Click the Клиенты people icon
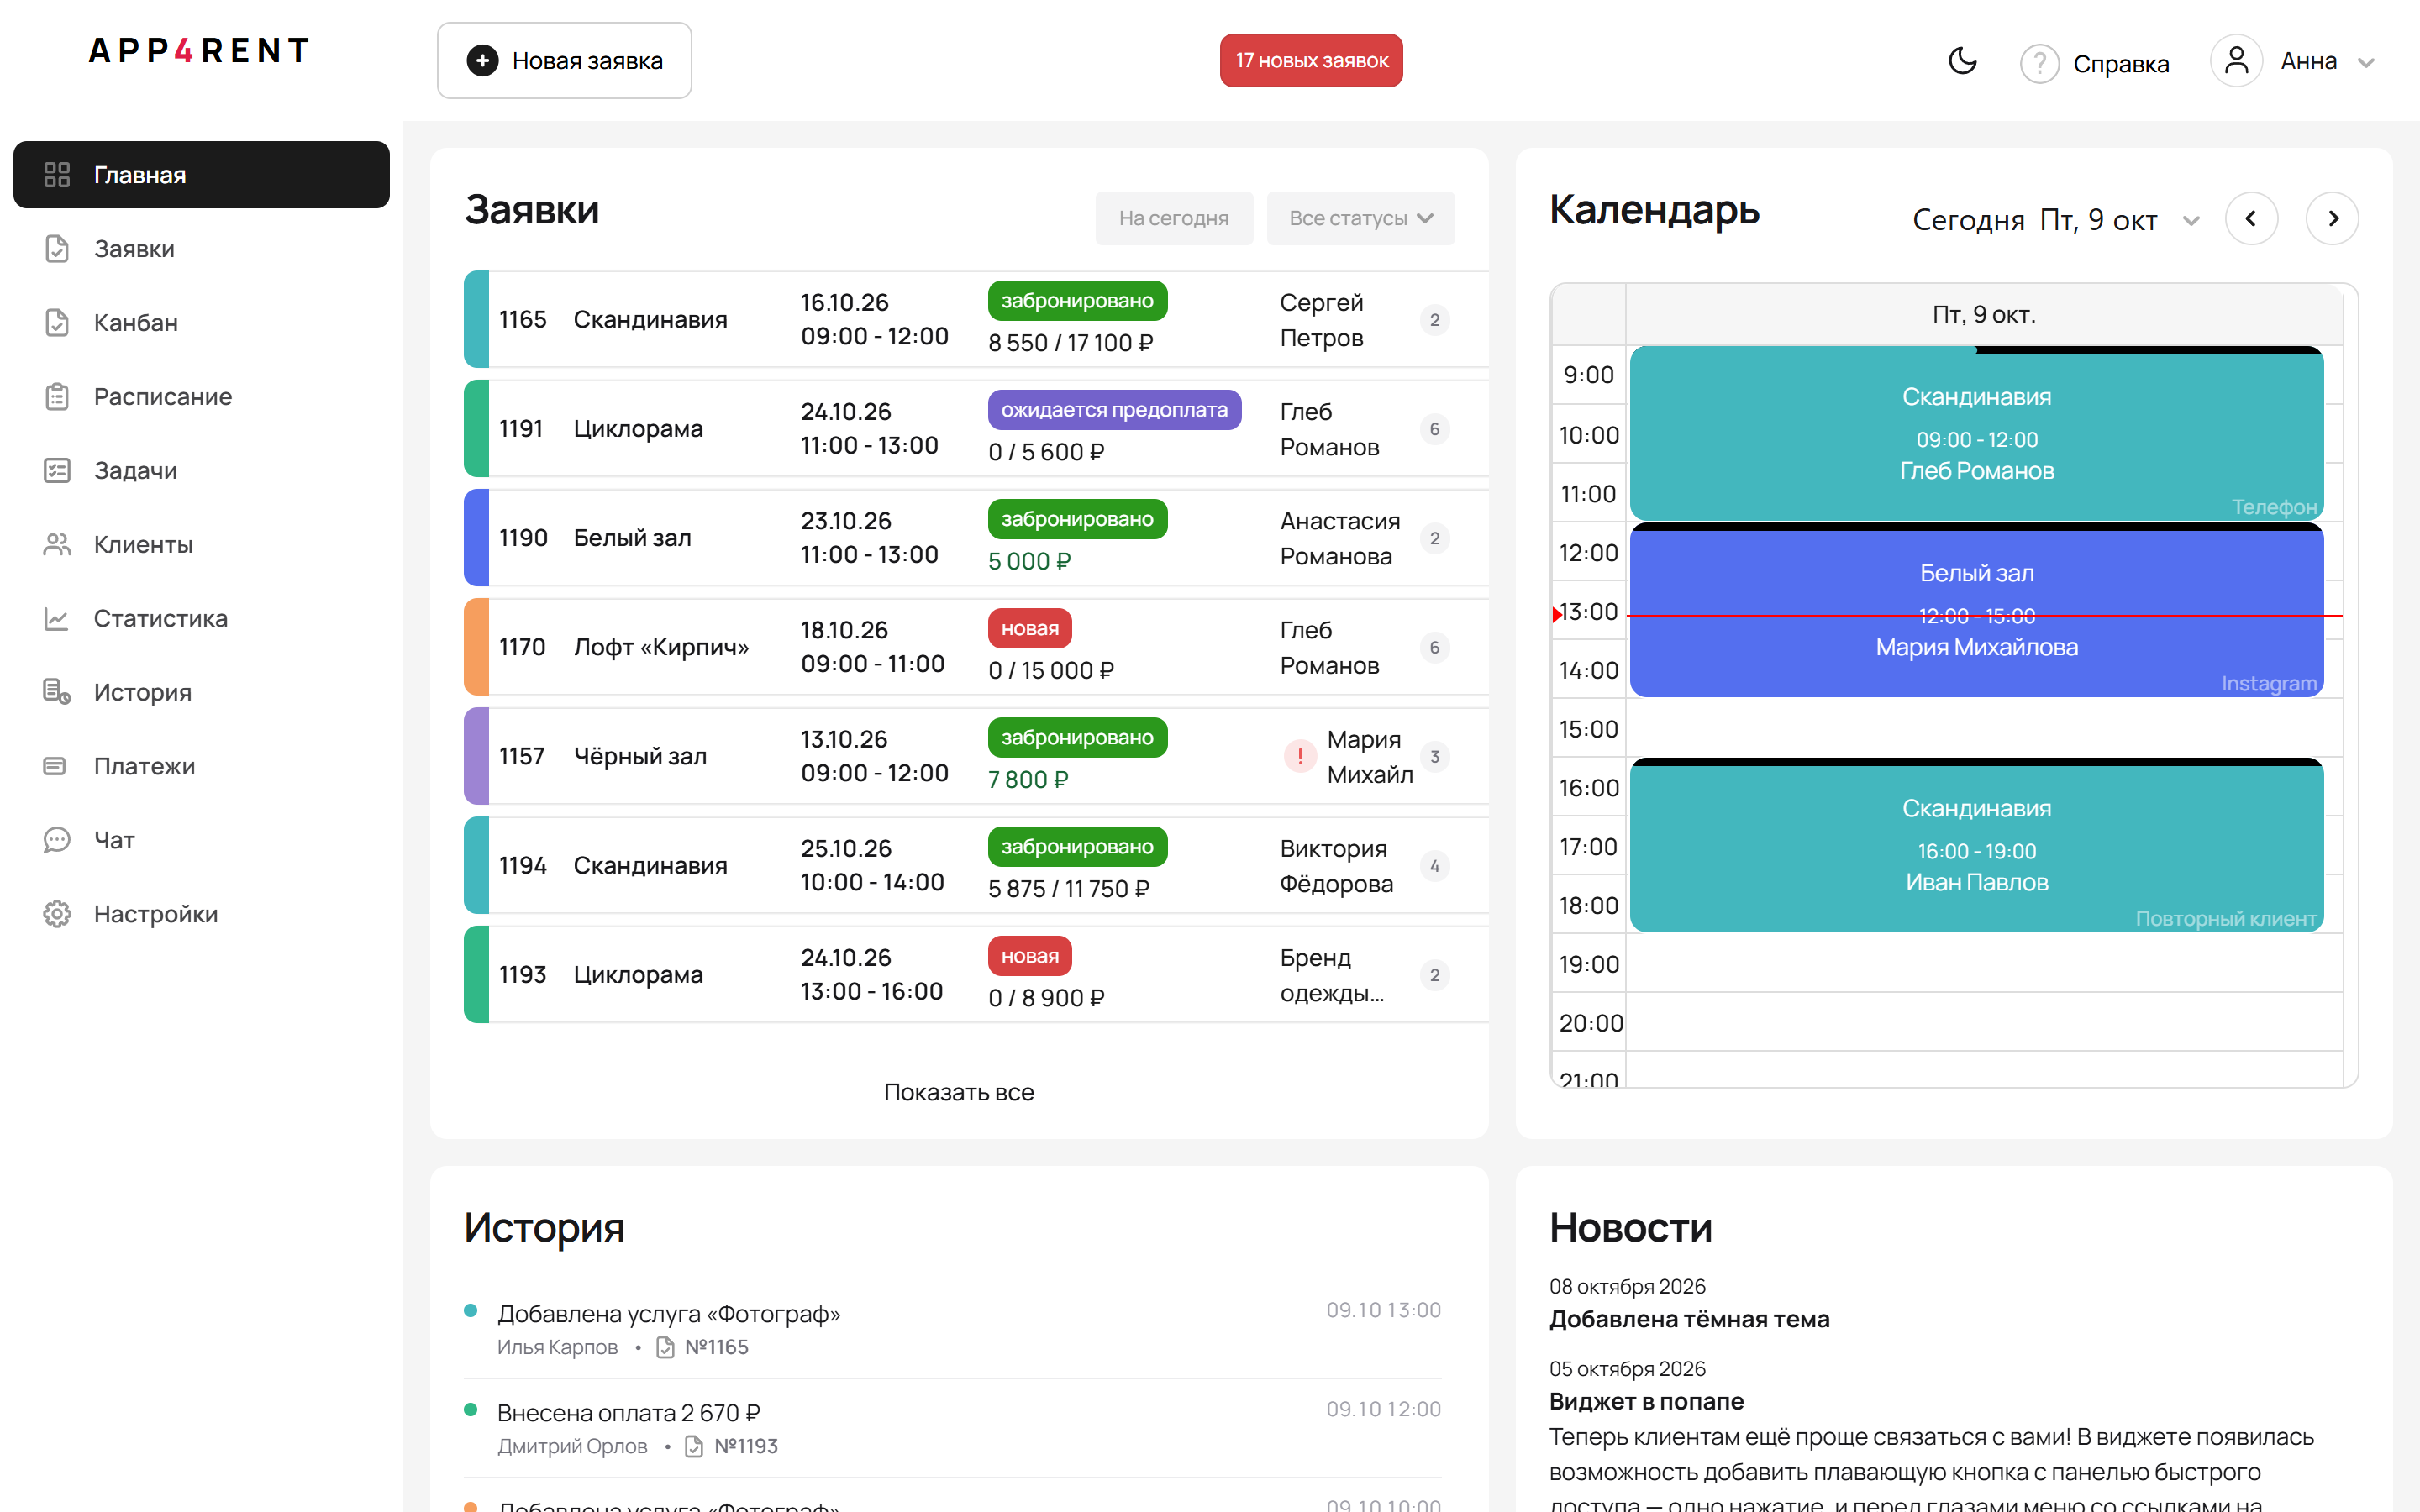Image resolution: width=2420 pixels, height=1512 pixels. click(x=57, y=545)
